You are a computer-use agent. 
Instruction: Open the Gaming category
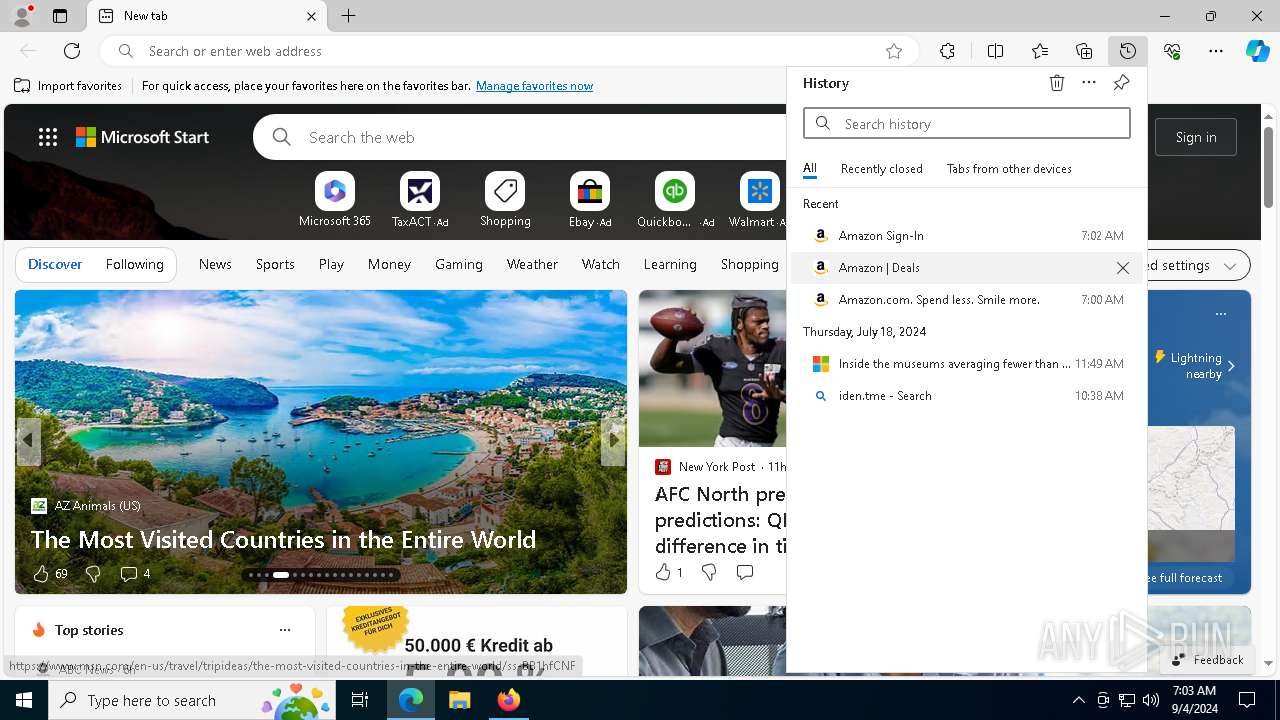[x=459, y=265]
